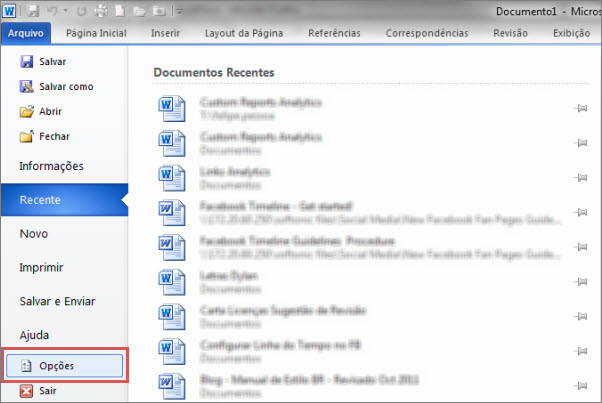Click Sair to exit Word
The width and height of the screenshot is (602, 403).
[64, 391]
